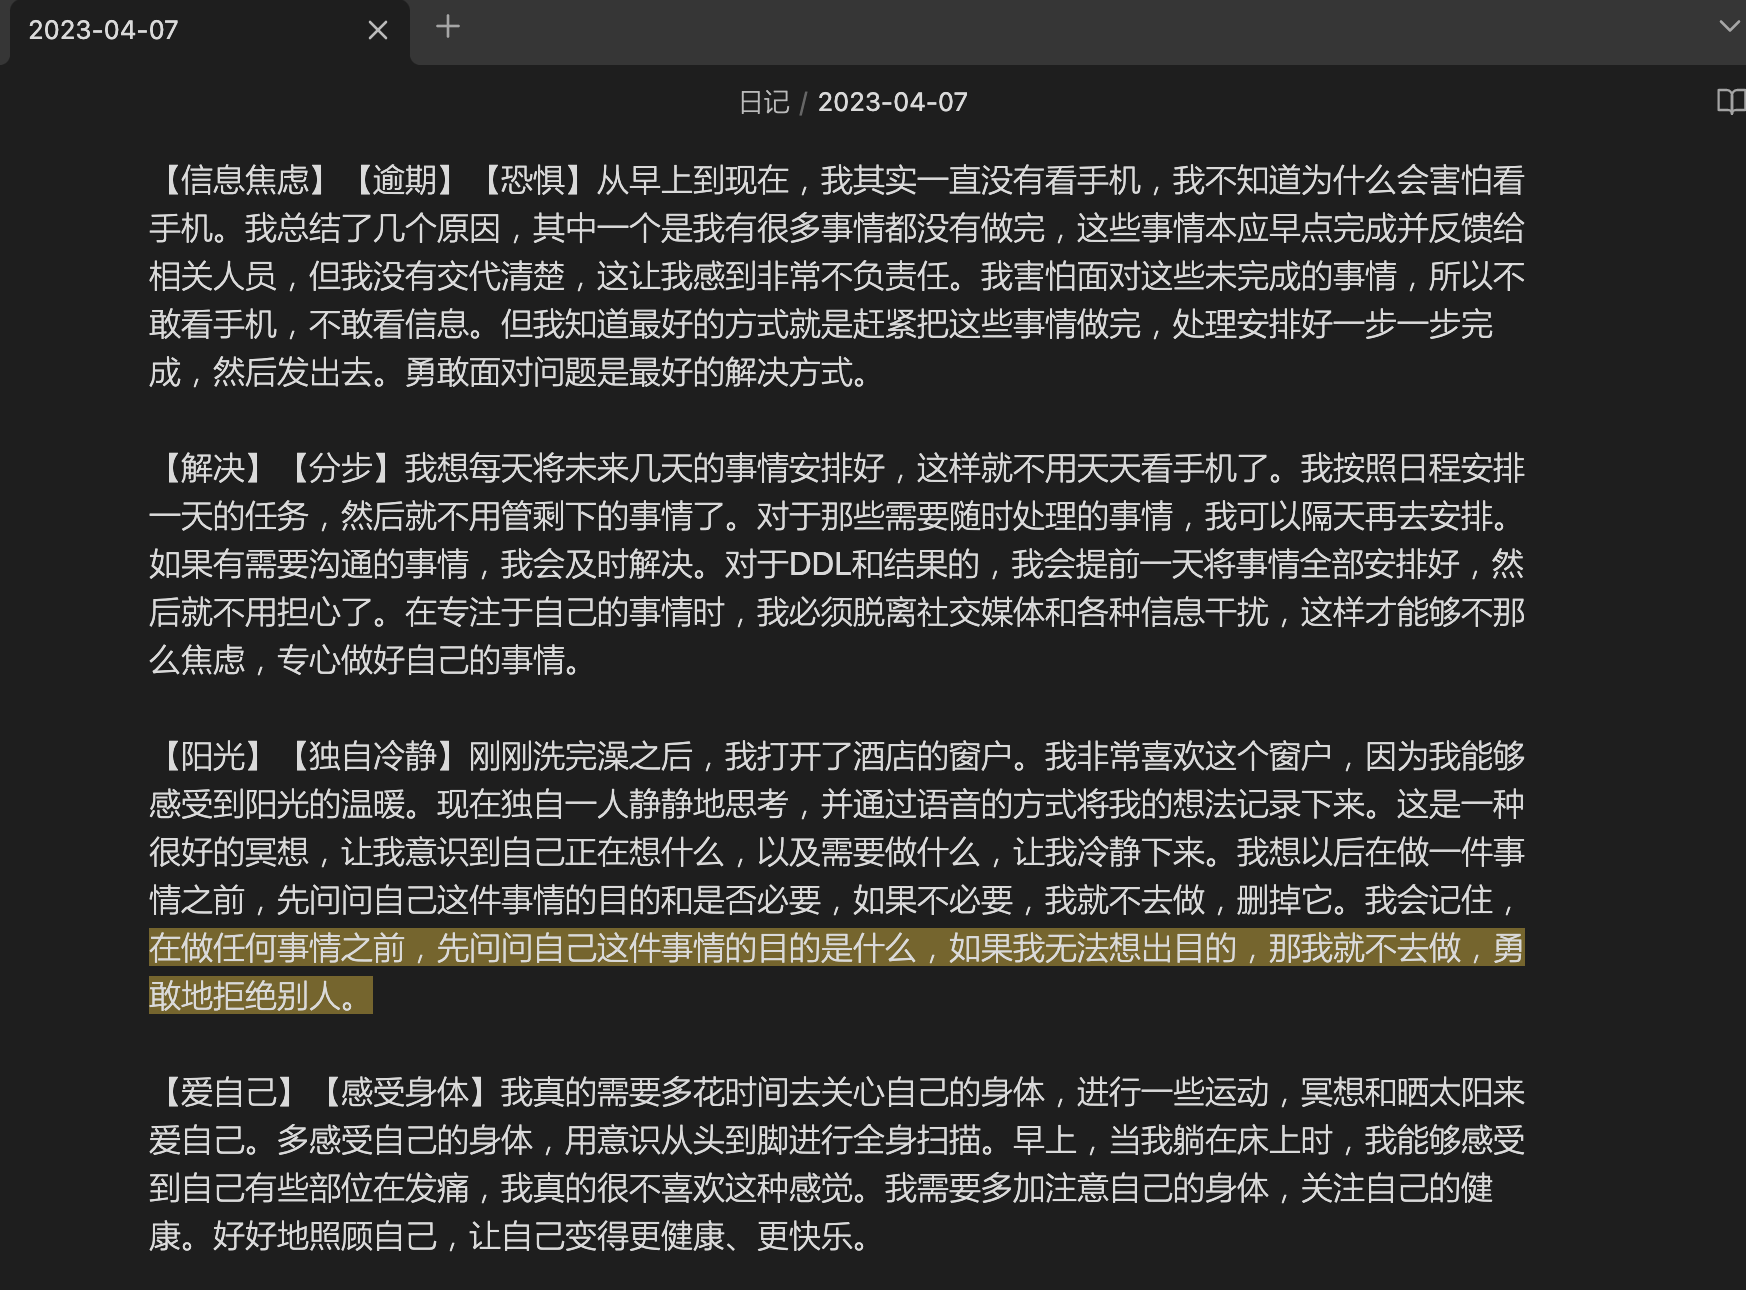Click the 2023-04-07 breadcrumb note title
This screenshot has width=1746, height=1290.
892,102
